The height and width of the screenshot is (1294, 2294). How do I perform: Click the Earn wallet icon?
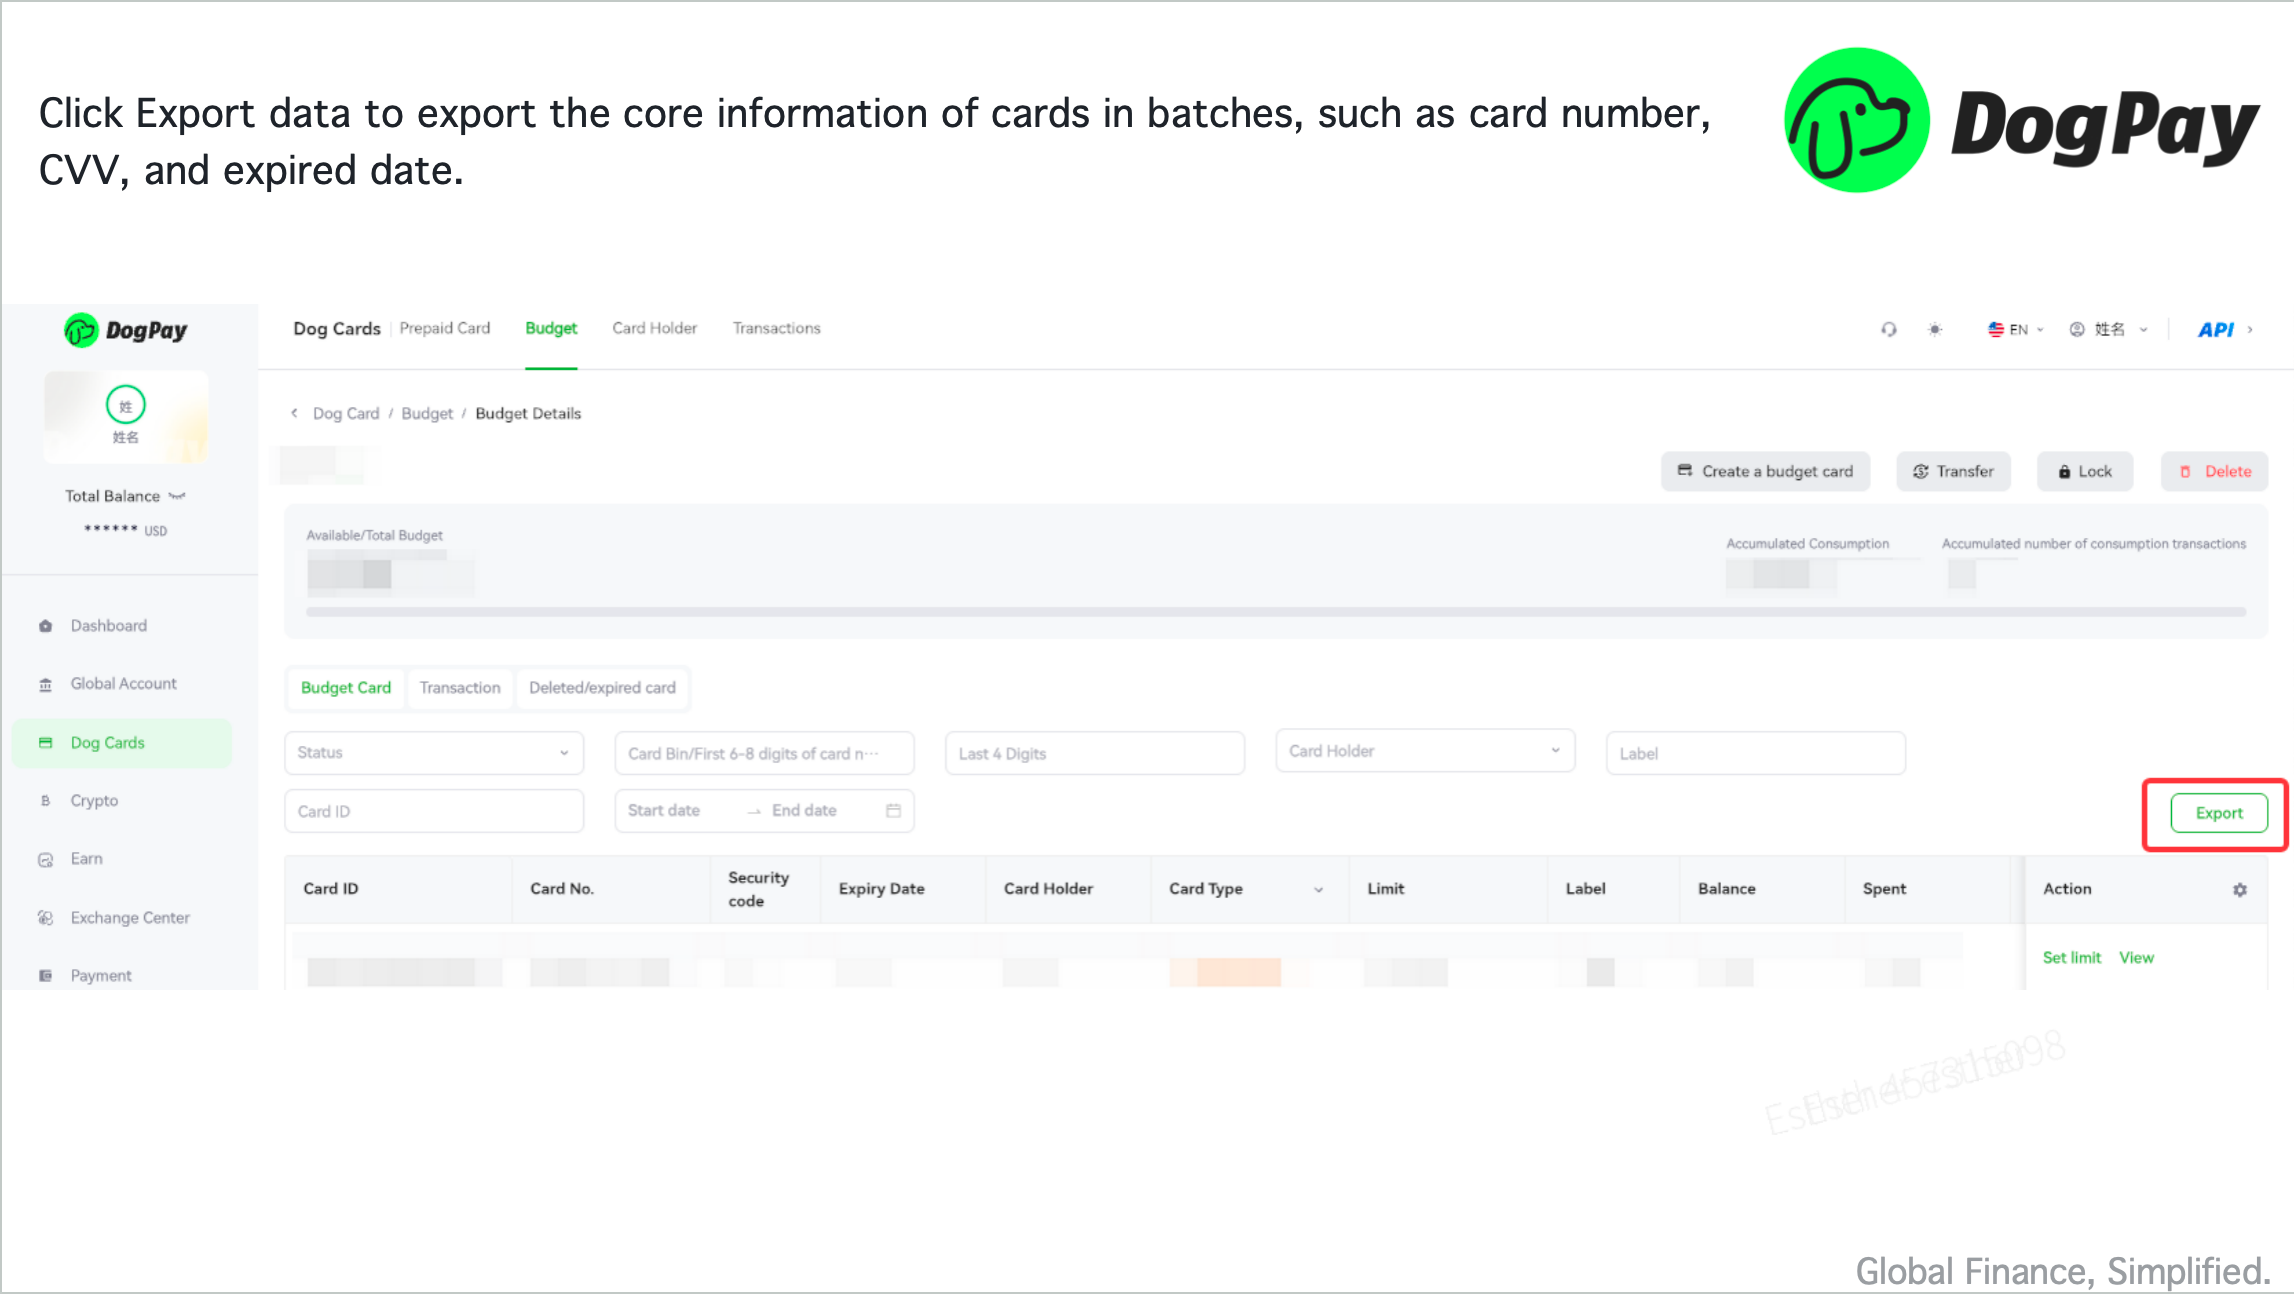(45, 860)
